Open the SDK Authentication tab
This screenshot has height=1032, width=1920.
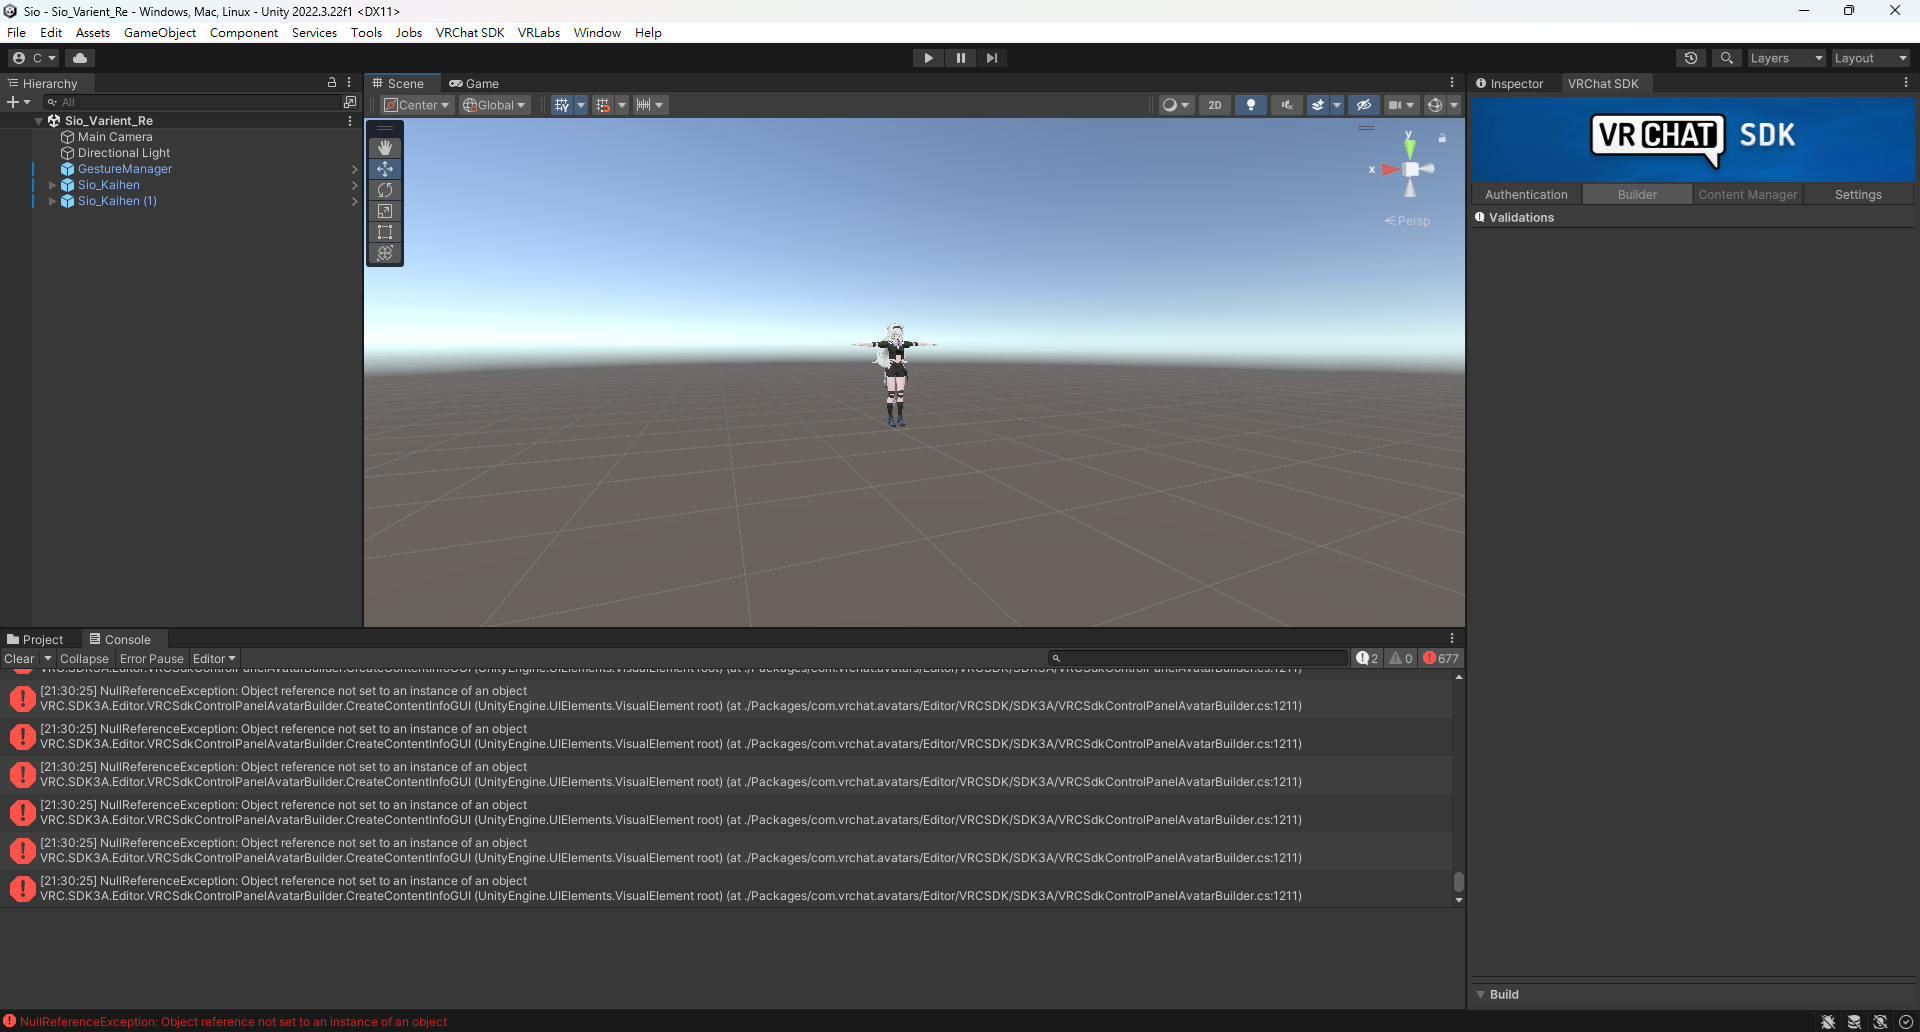pos(1526,194)
